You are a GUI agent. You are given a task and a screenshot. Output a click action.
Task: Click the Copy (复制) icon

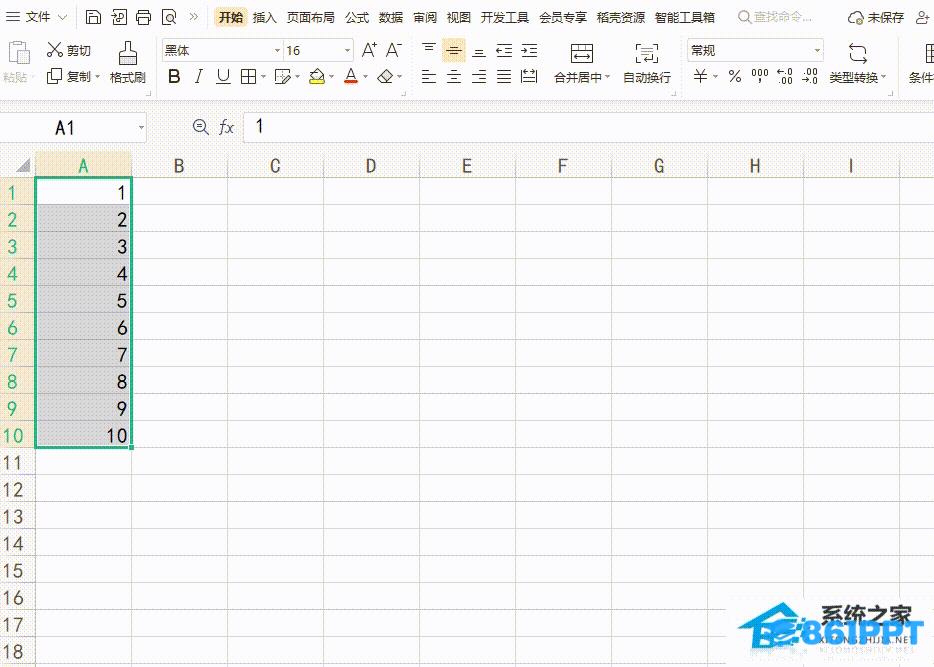pos(54,76)
